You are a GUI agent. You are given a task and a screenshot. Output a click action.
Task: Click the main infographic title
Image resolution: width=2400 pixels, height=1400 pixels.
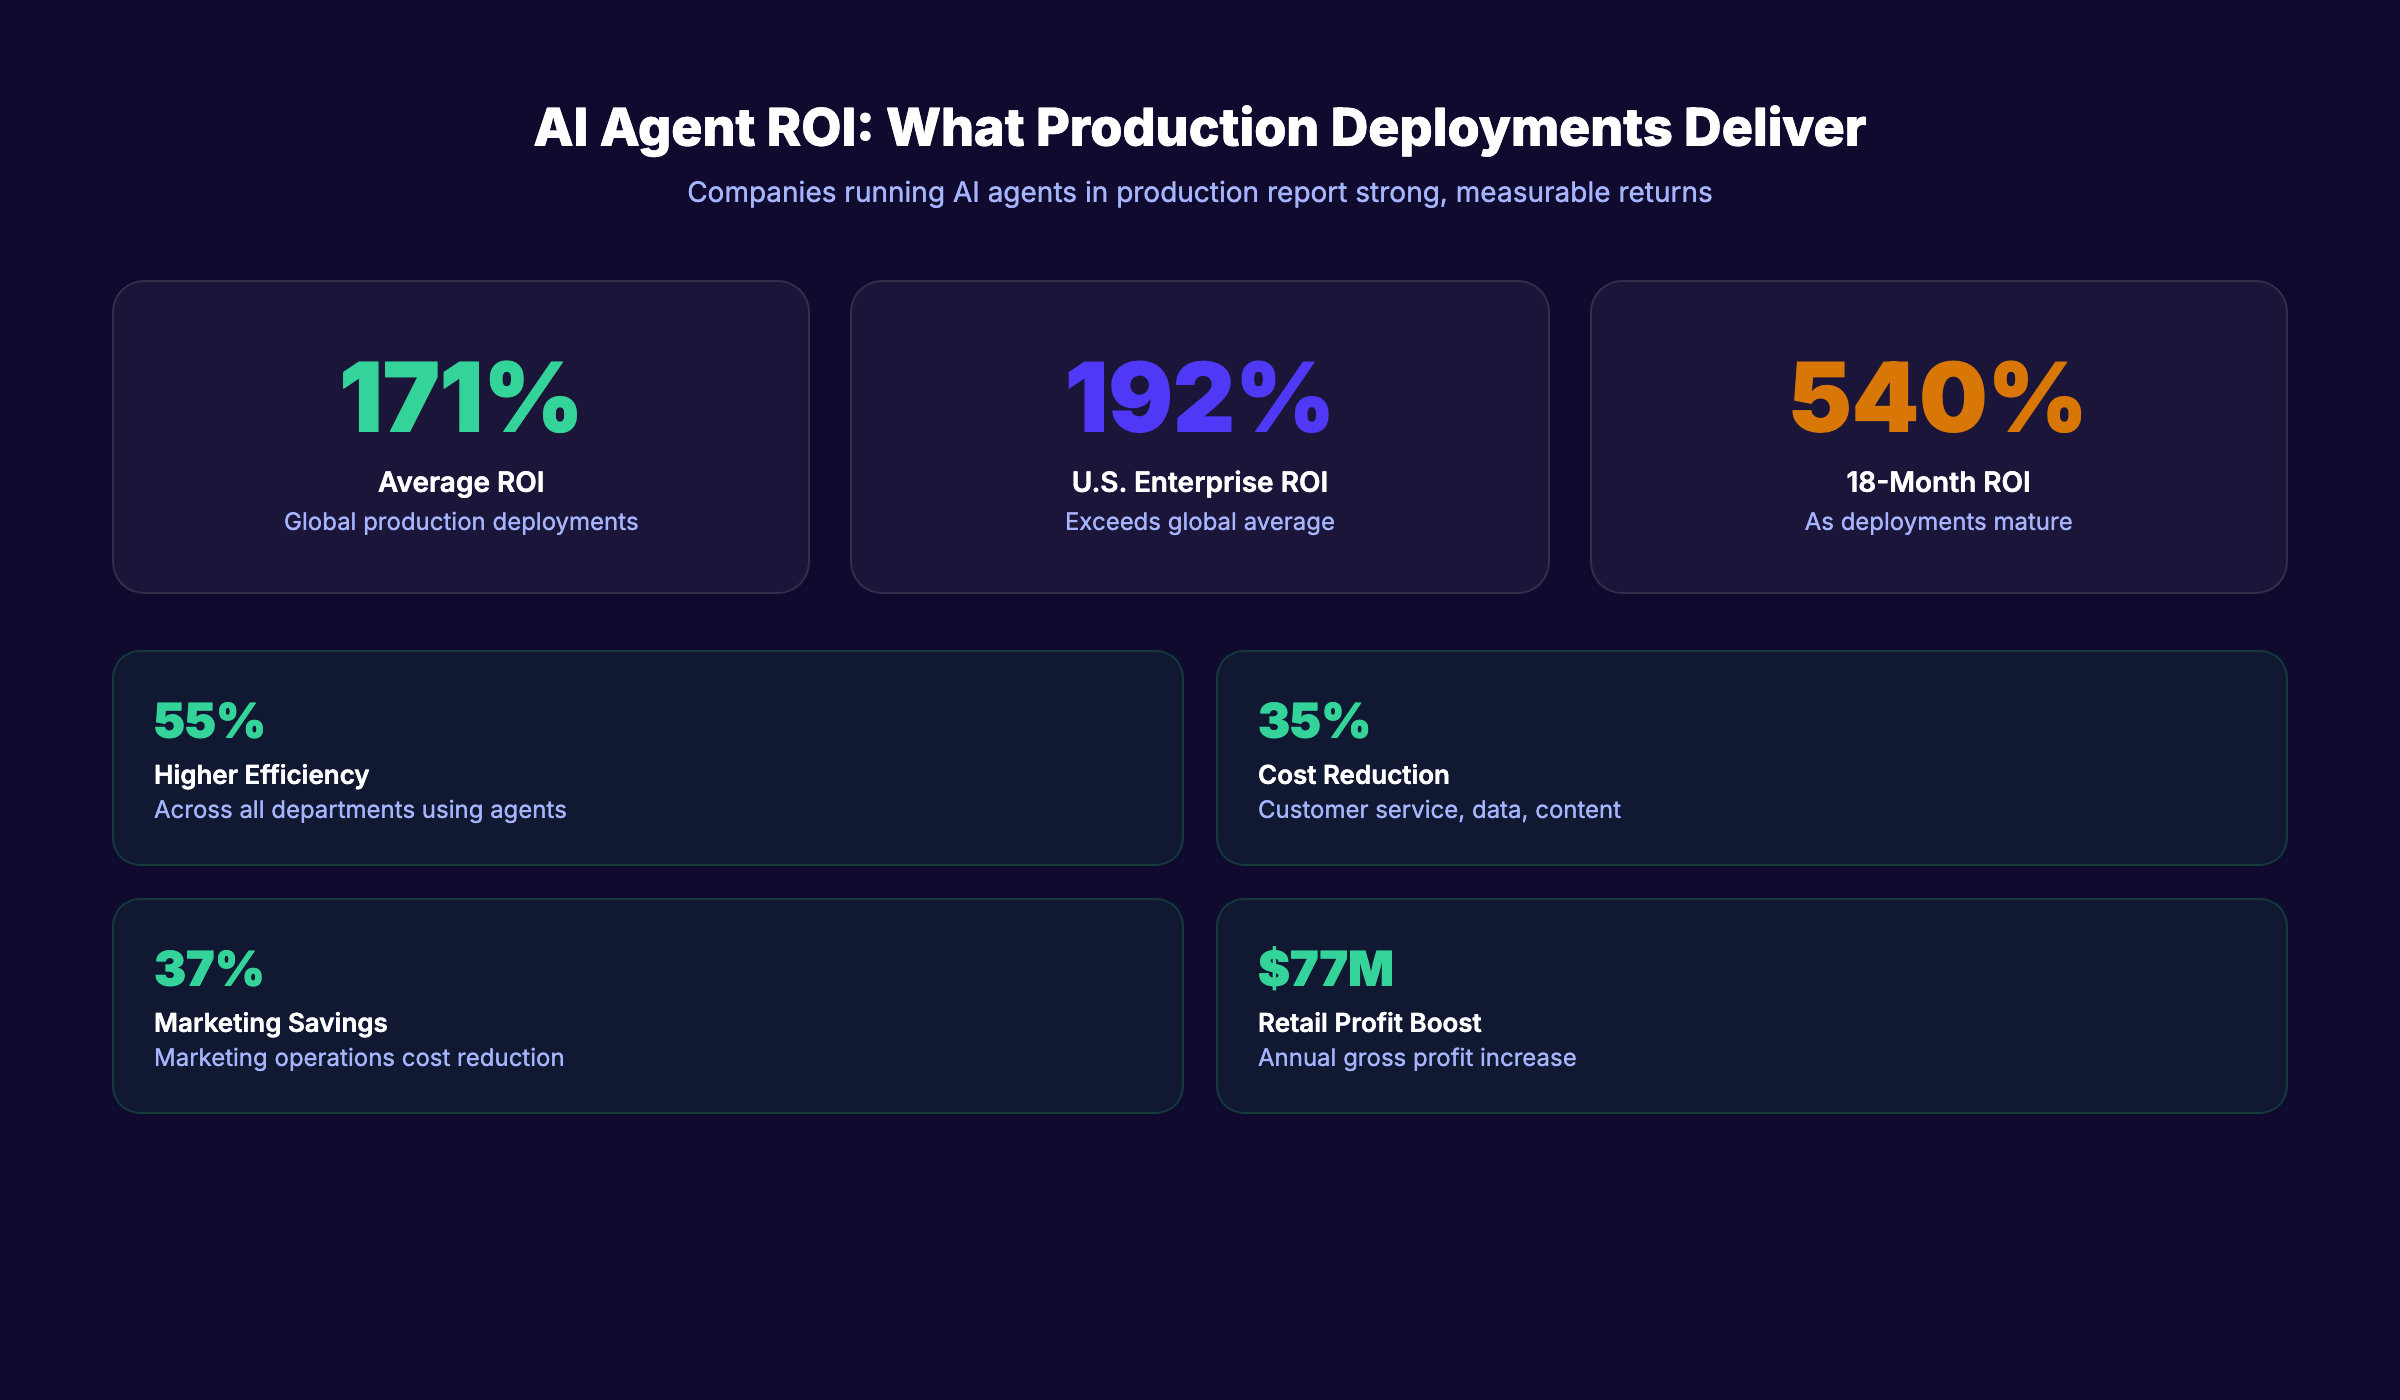pos(1200,127)
